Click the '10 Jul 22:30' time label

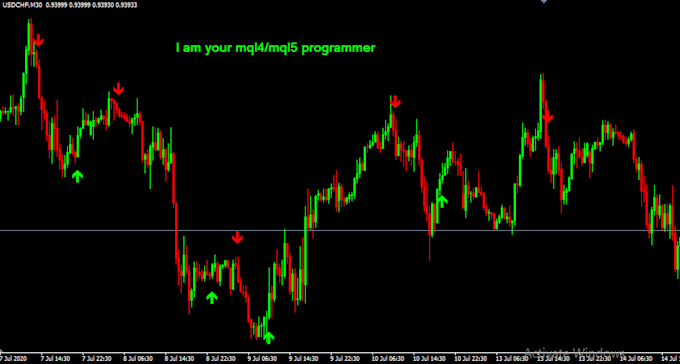tap(470, 359)
